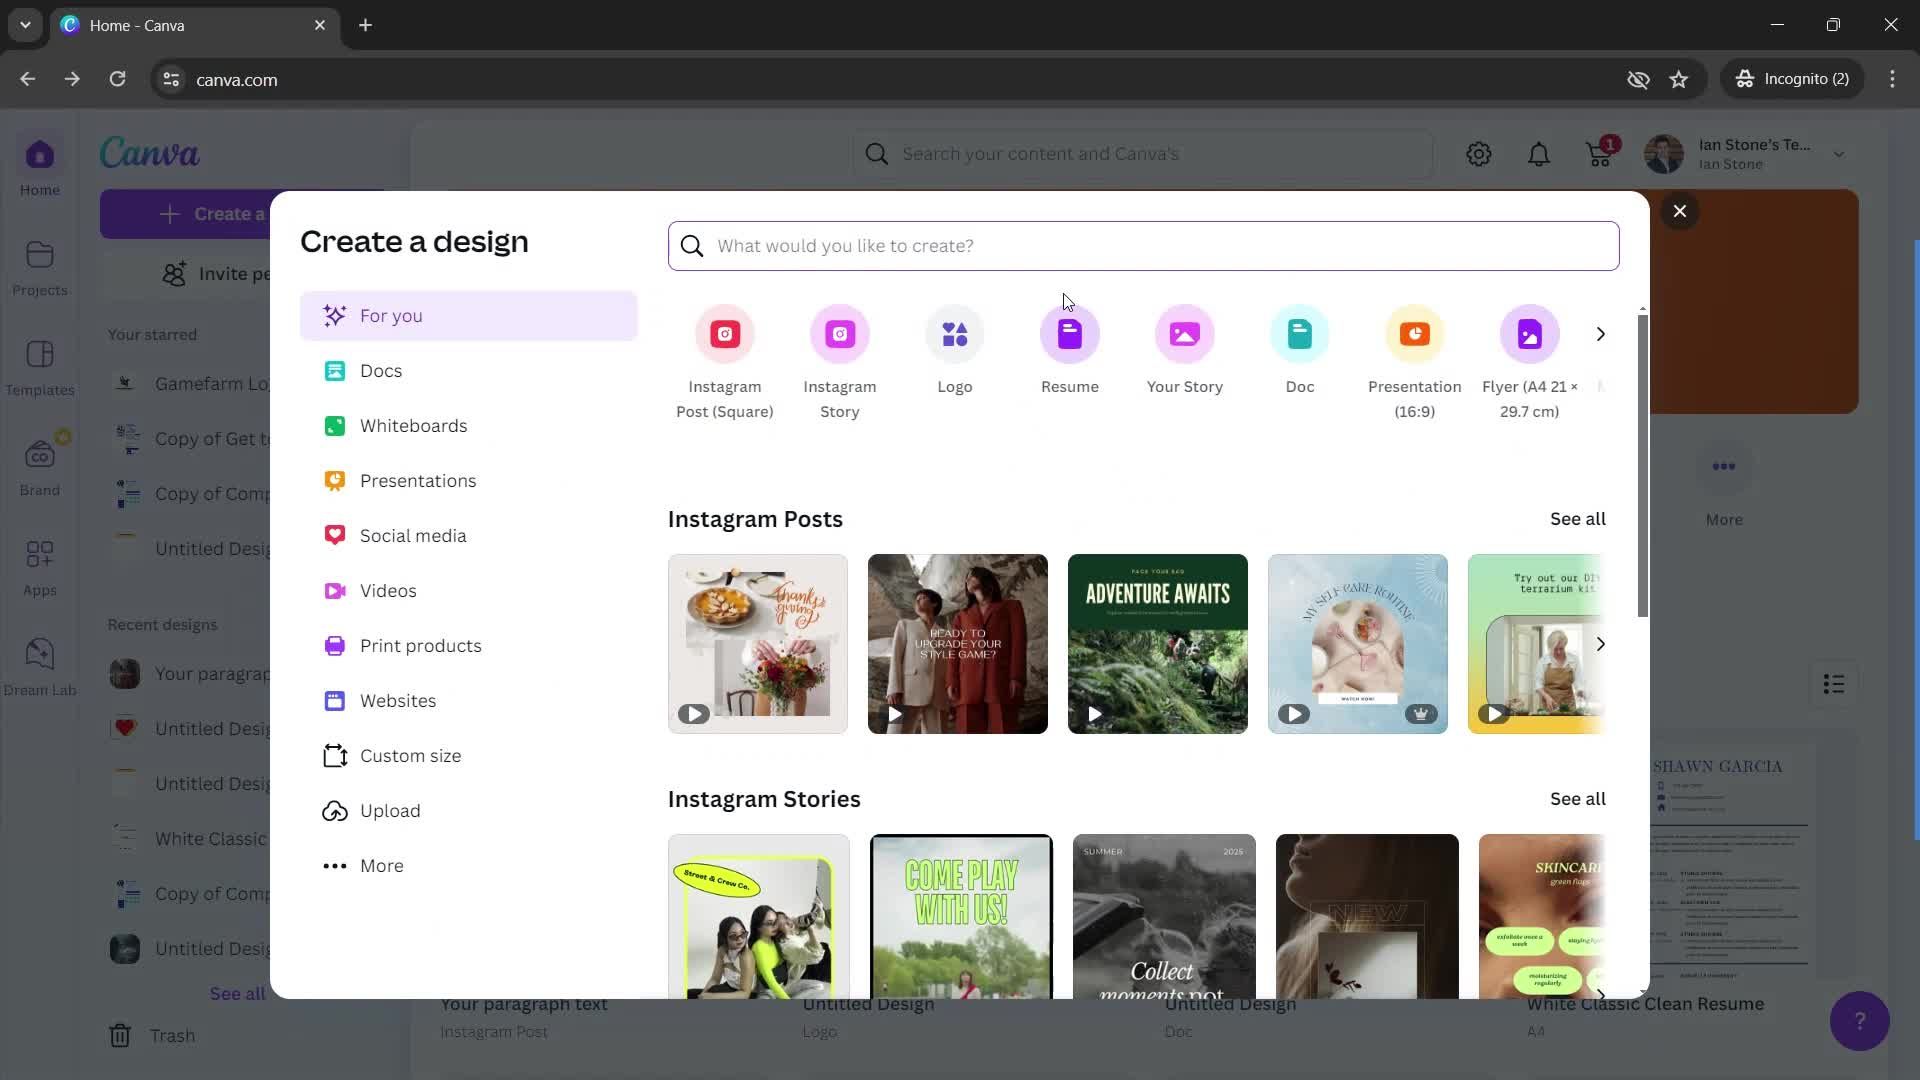
Task: Click the right arrow to see more design types
Action: 1601,332
